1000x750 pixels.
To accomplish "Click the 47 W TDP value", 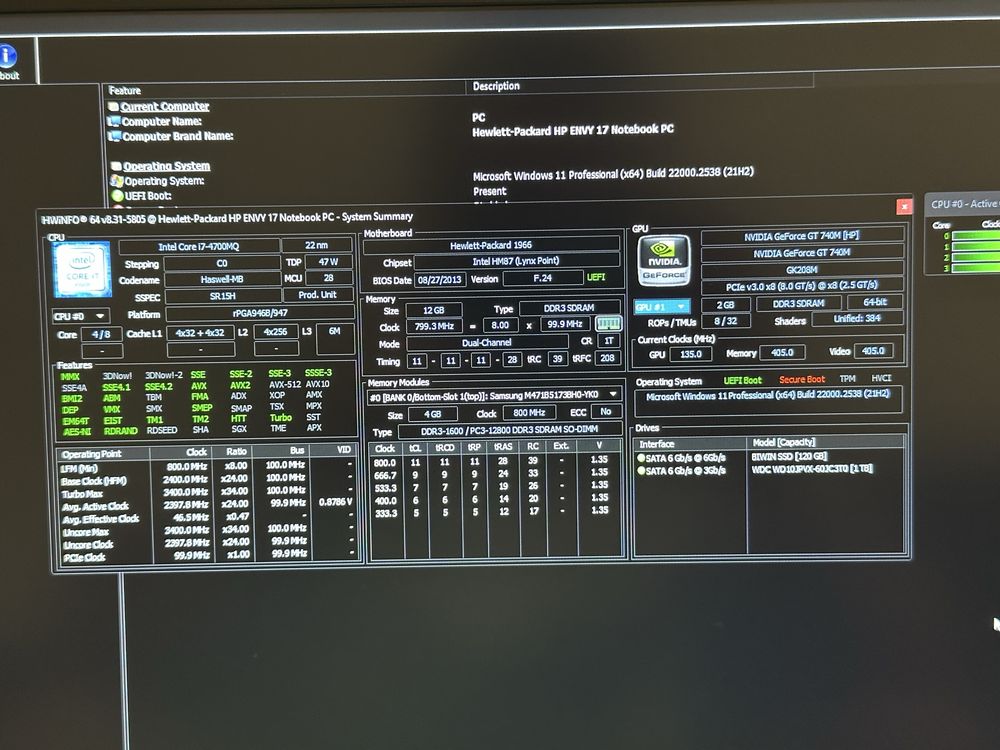I will [x=328, y=261].
